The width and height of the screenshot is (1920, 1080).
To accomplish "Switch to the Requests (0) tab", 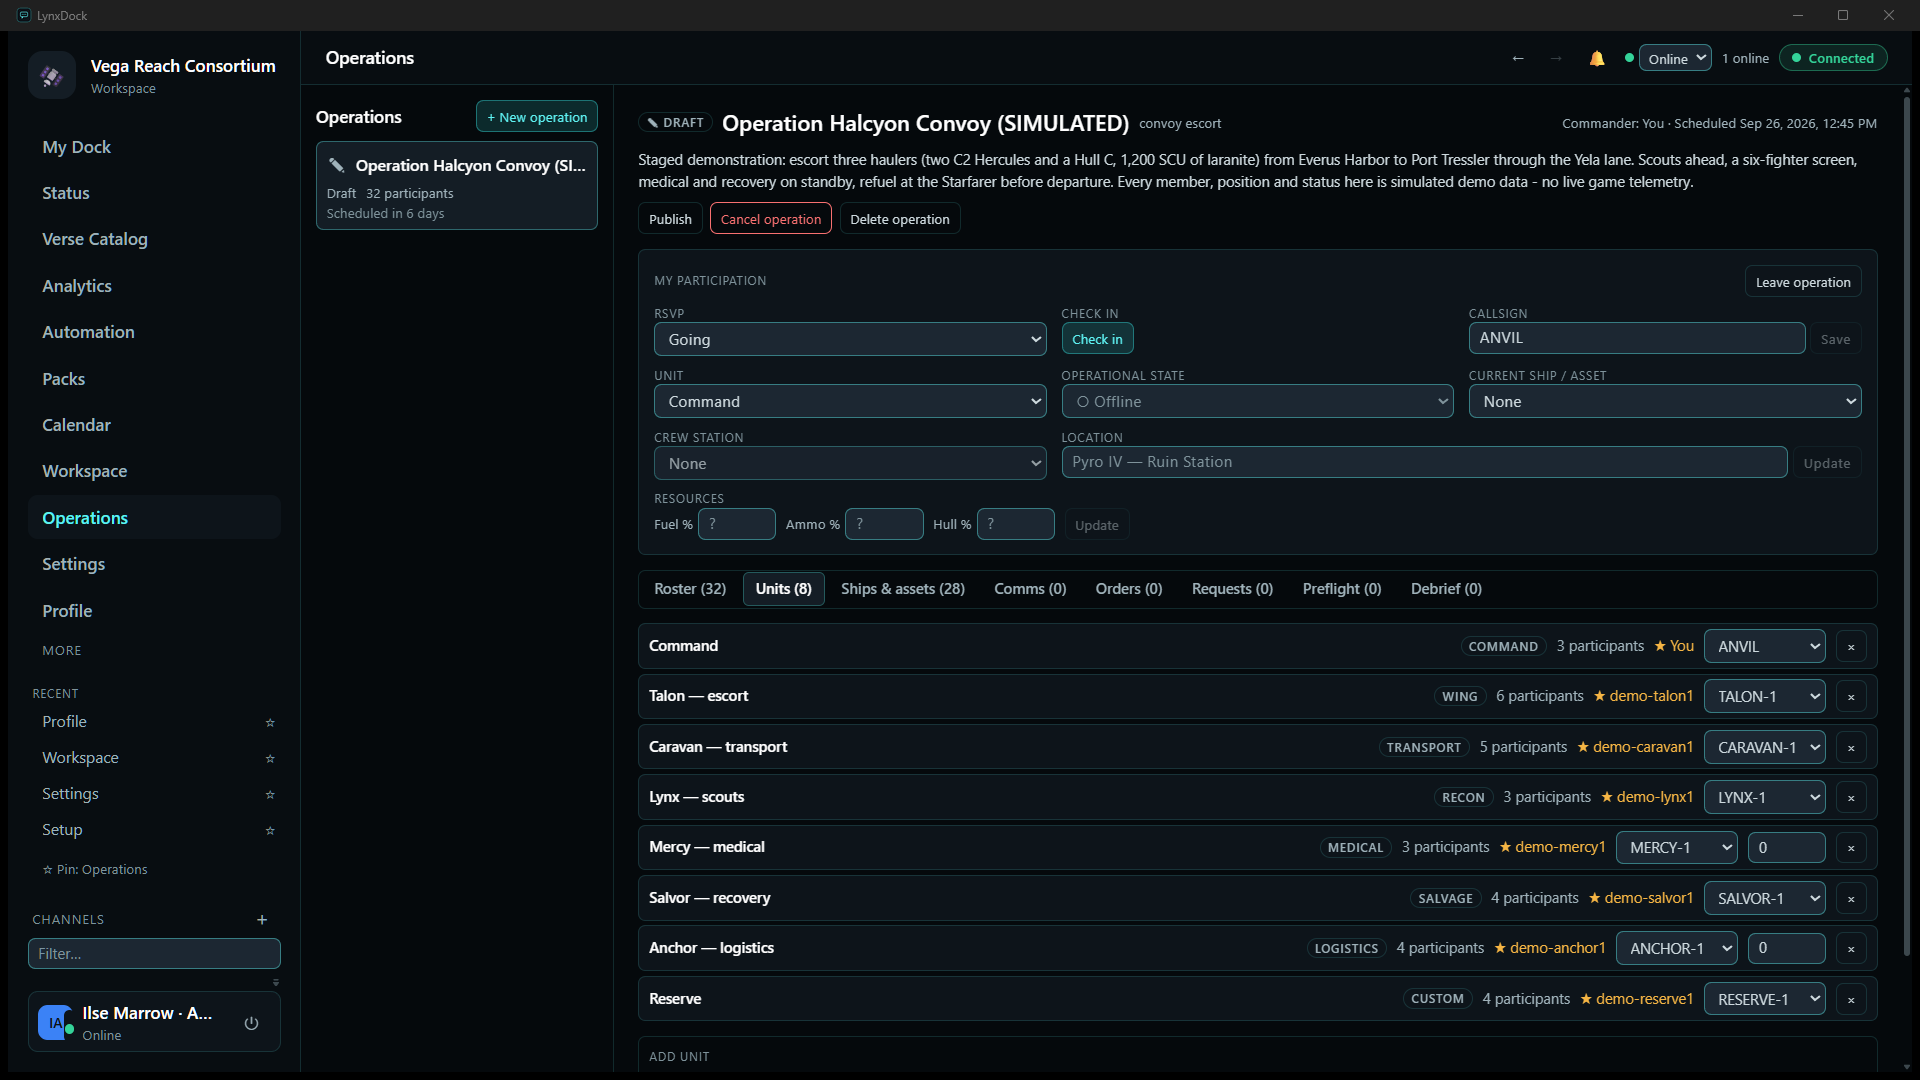I will click(1232, 589).
